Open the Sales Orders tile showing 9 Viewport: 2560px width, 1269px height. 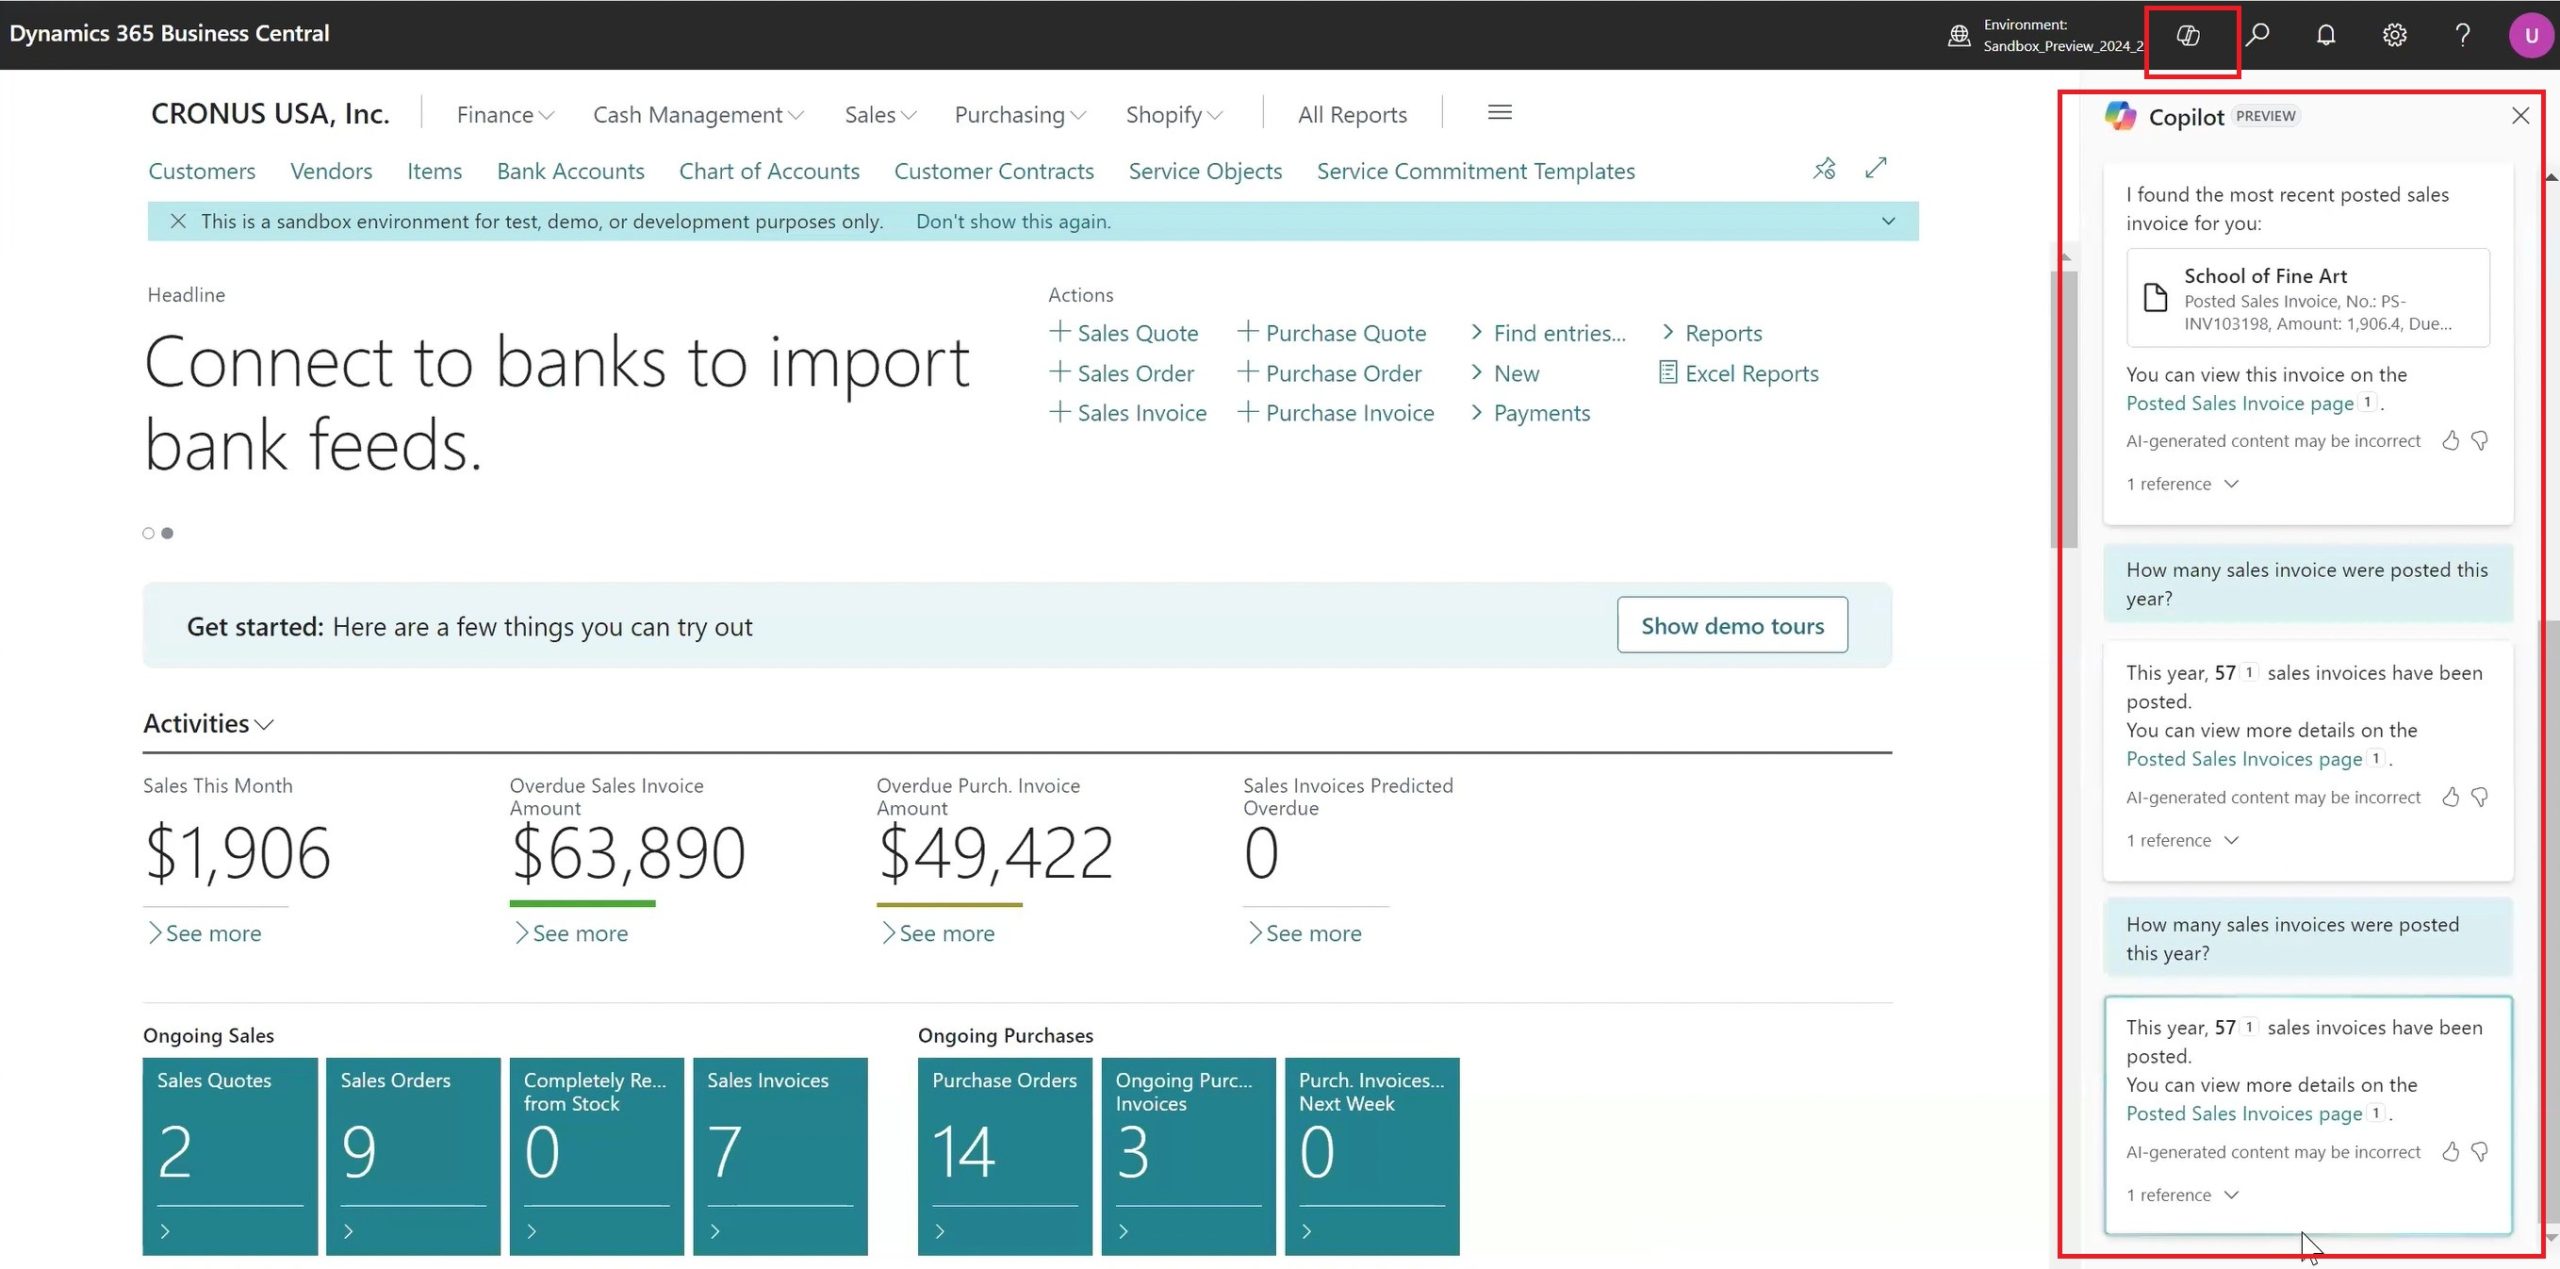coord(413,1156)
